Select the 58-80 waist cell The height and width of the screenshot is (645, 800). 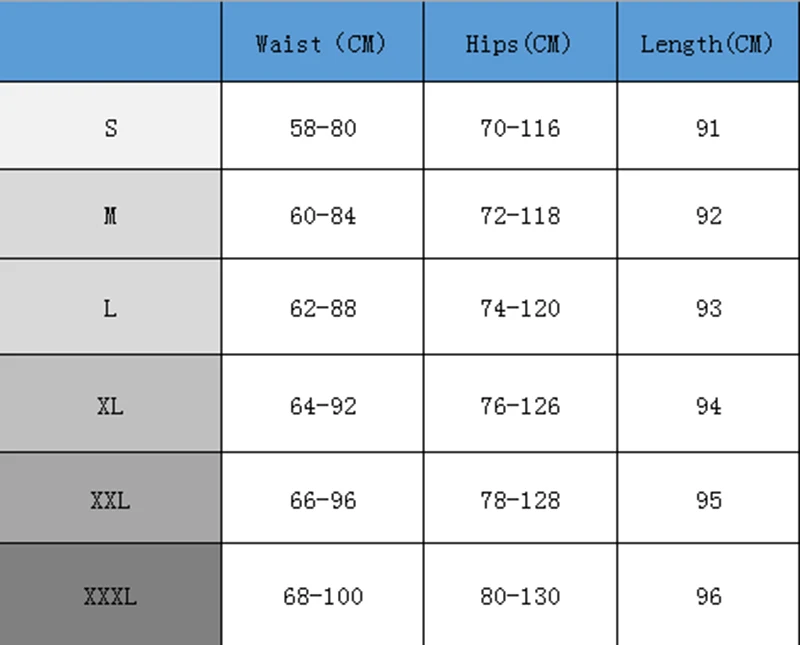tap(322, 126)
